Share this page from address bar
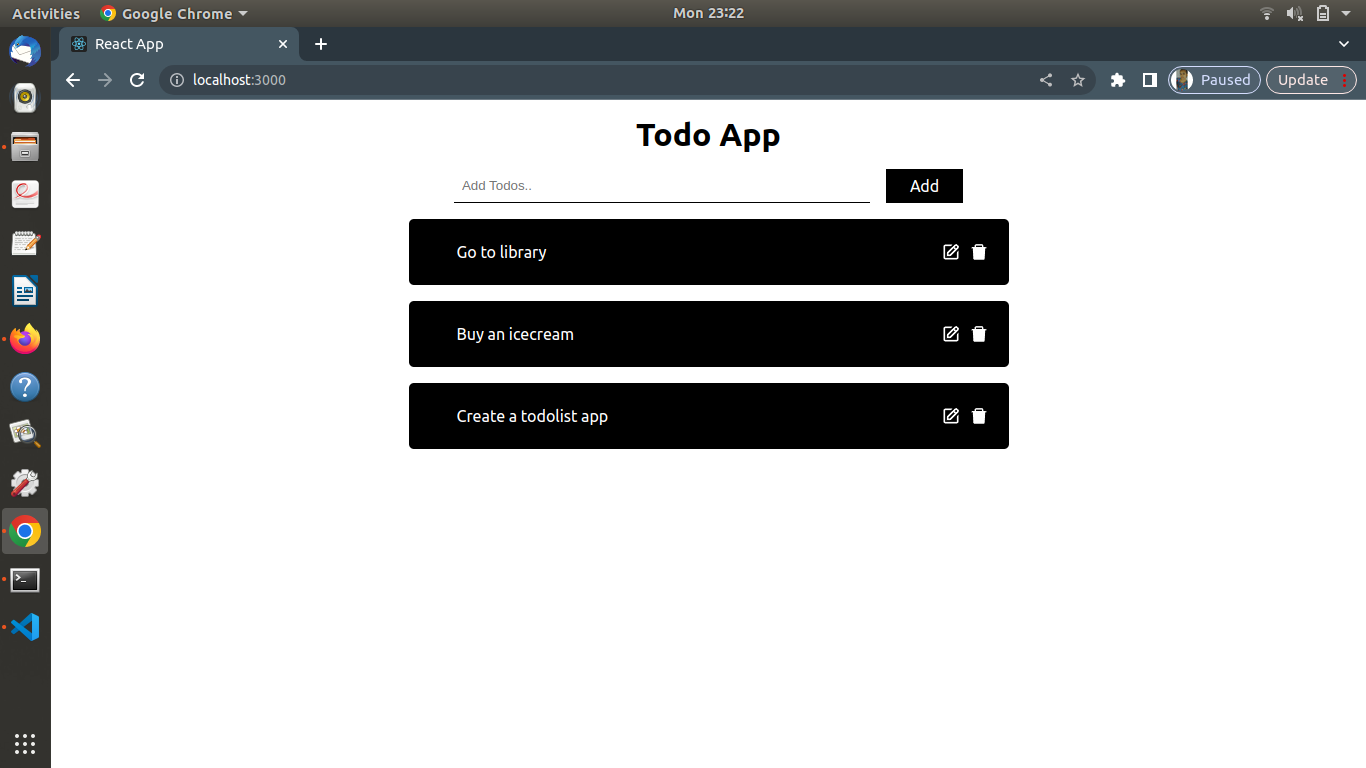This screenshot has width=1366, height=768. [x=1046, y=80]
